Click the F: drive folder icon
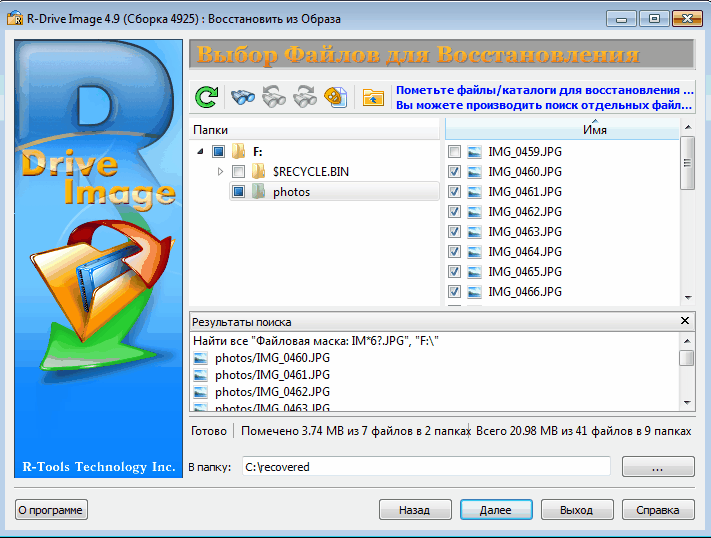Image resolution: width=711 pixels, height=538 pixels. pos(239,152)
